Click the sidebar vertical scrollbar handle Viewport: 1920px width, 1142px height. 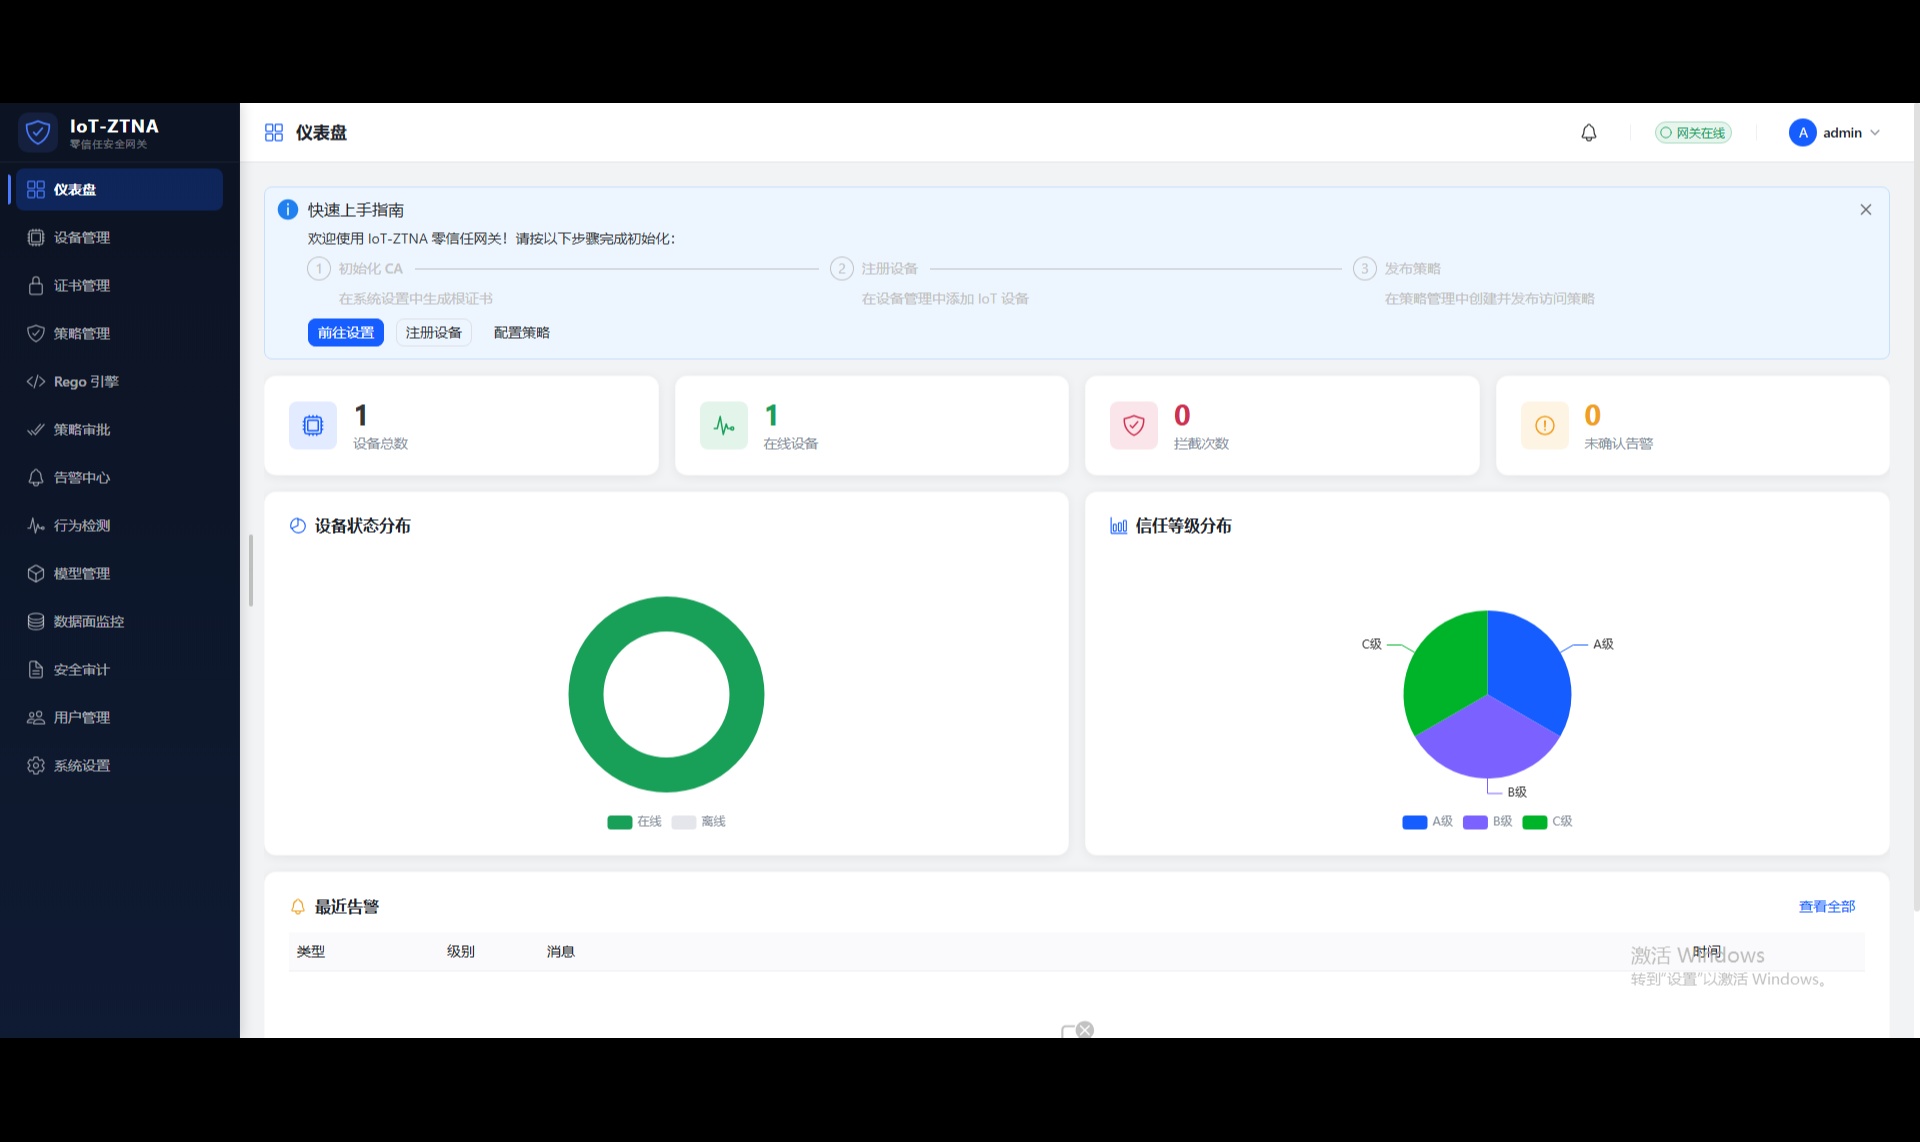pos(251,570)
